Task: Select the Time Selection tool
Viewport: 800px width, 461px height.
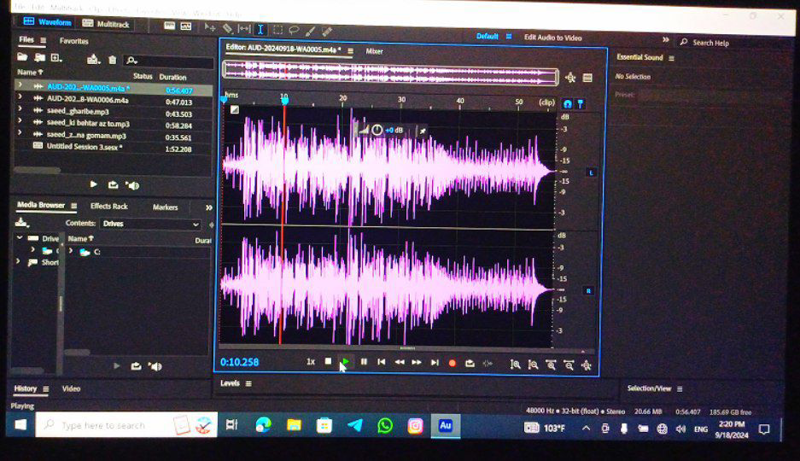Action: coord(261,29)
